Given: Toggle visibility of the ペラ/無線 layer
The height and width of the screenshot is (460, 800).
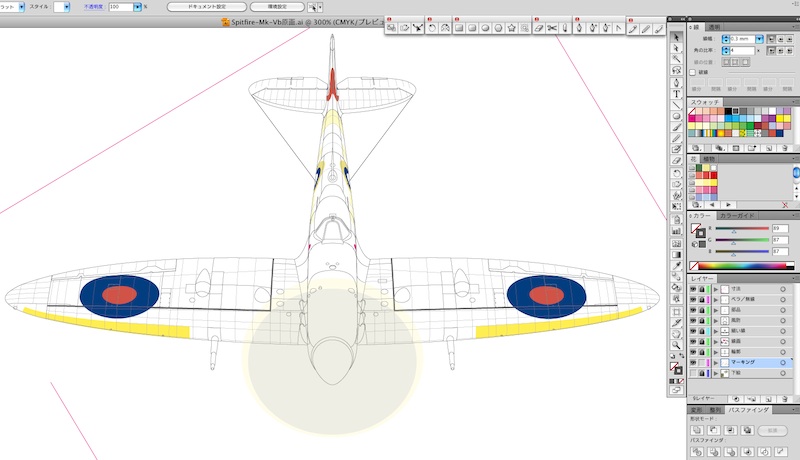Looking at the screenshot, I should pyautogui.click(x=693, y=299).
